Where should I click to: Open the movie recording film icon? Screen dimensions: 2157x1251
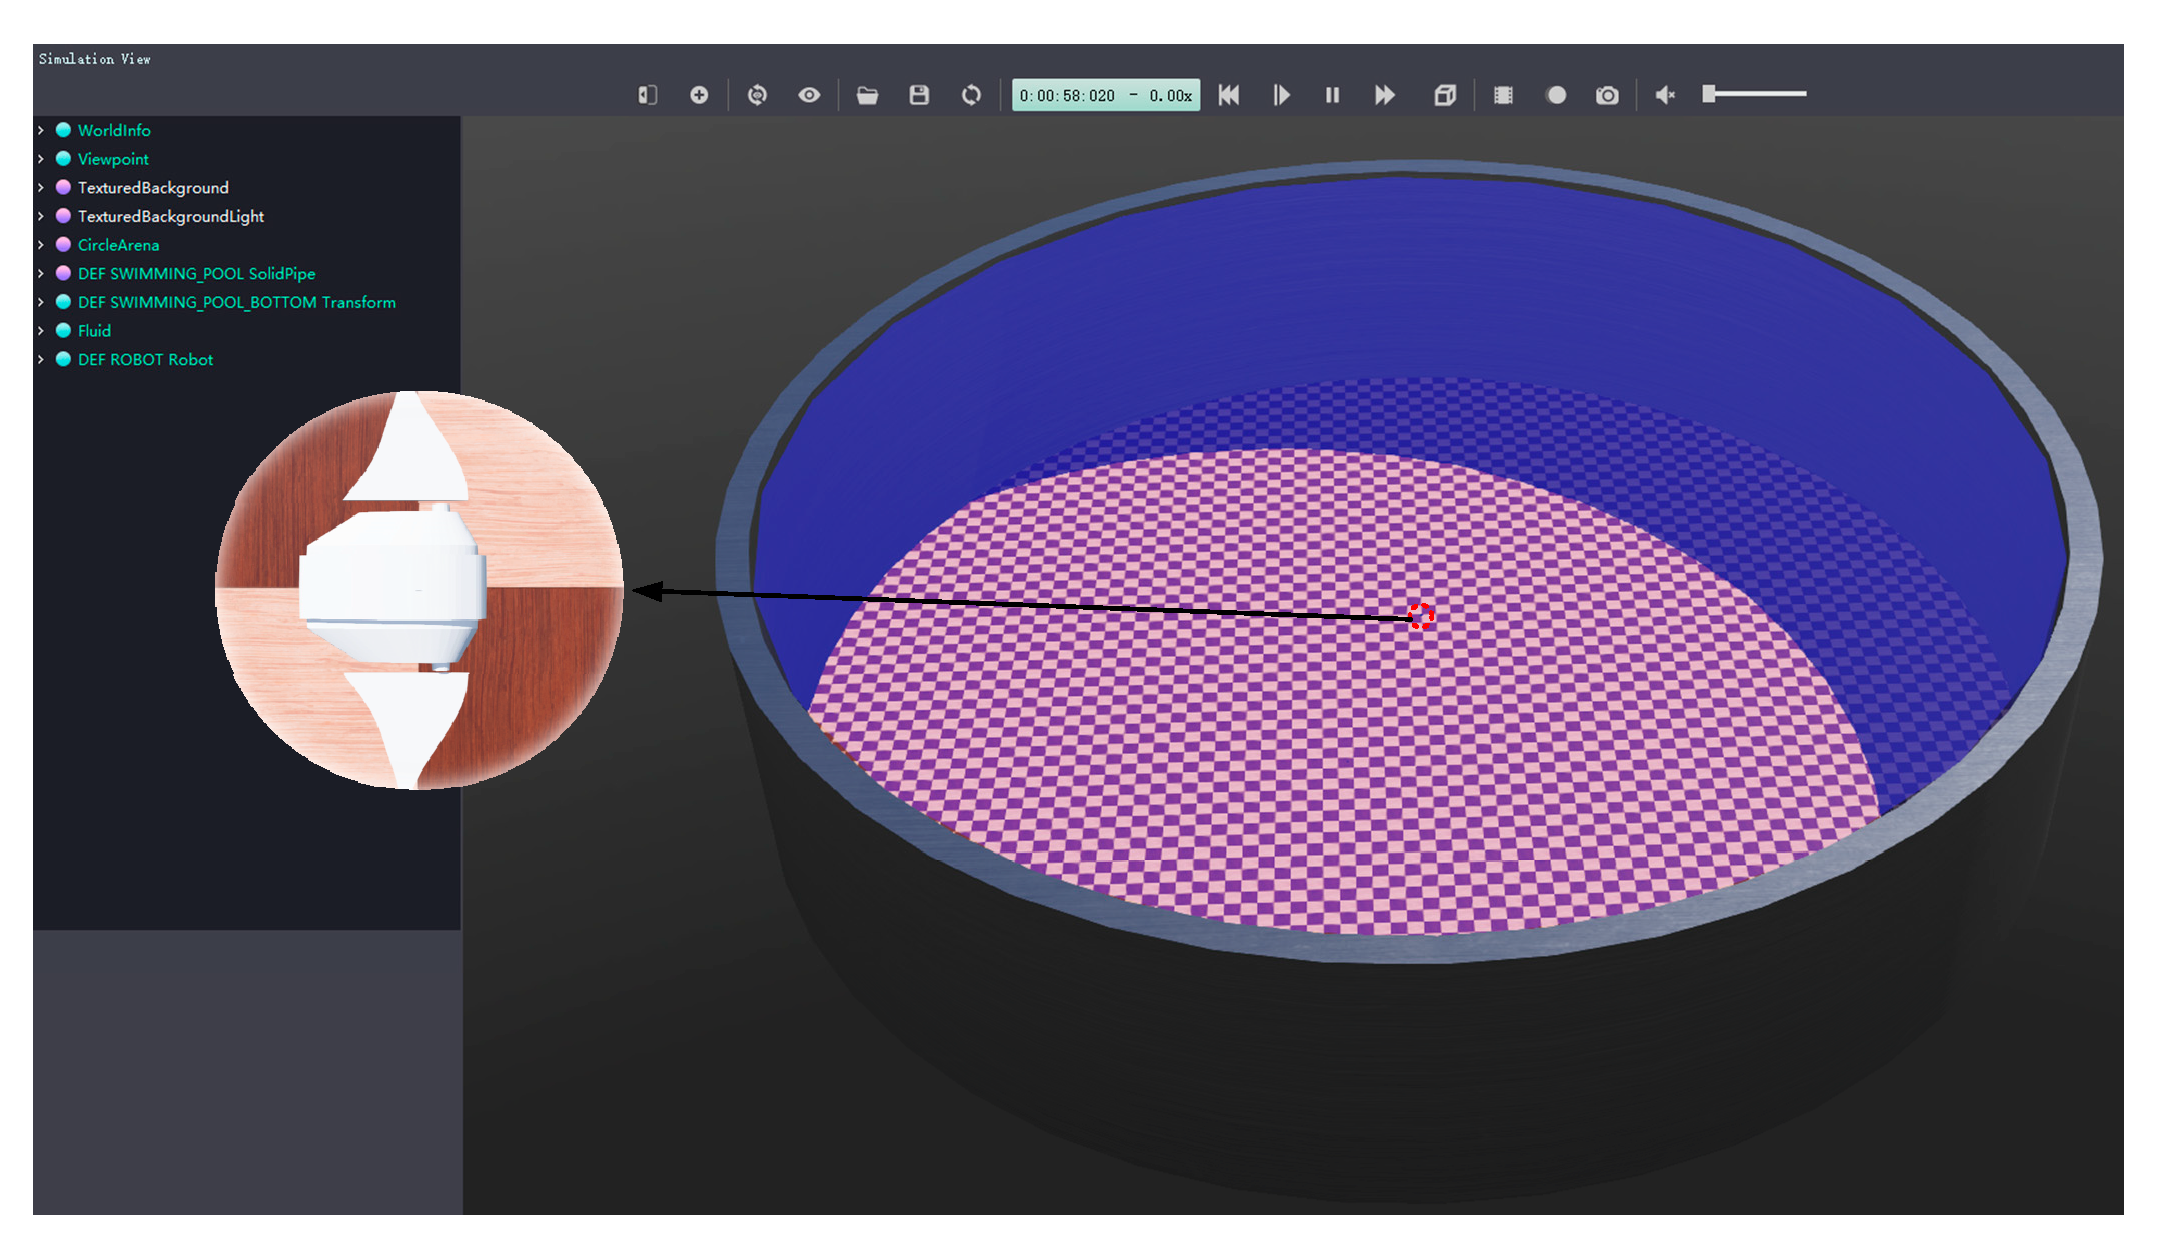point(1503,95)
